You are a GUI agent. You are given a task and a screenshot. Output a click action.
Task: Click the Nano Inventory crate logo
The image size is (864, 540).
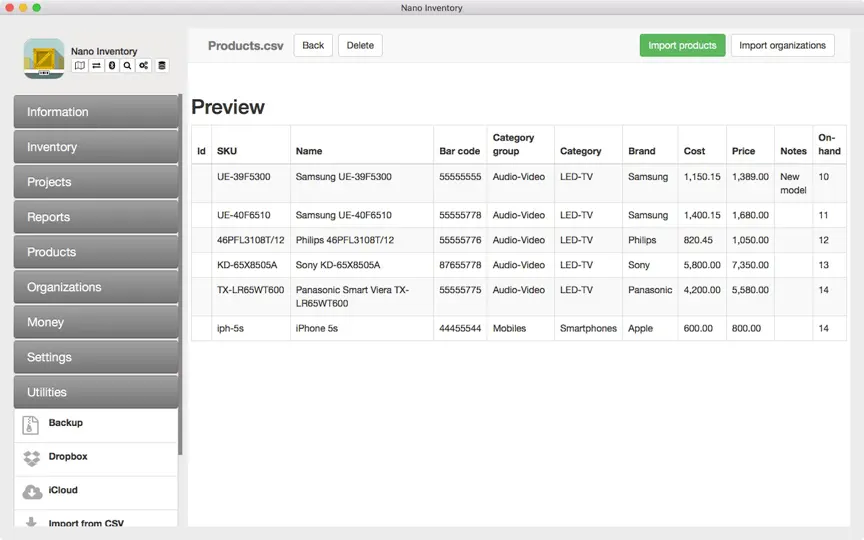pos(44,58)
